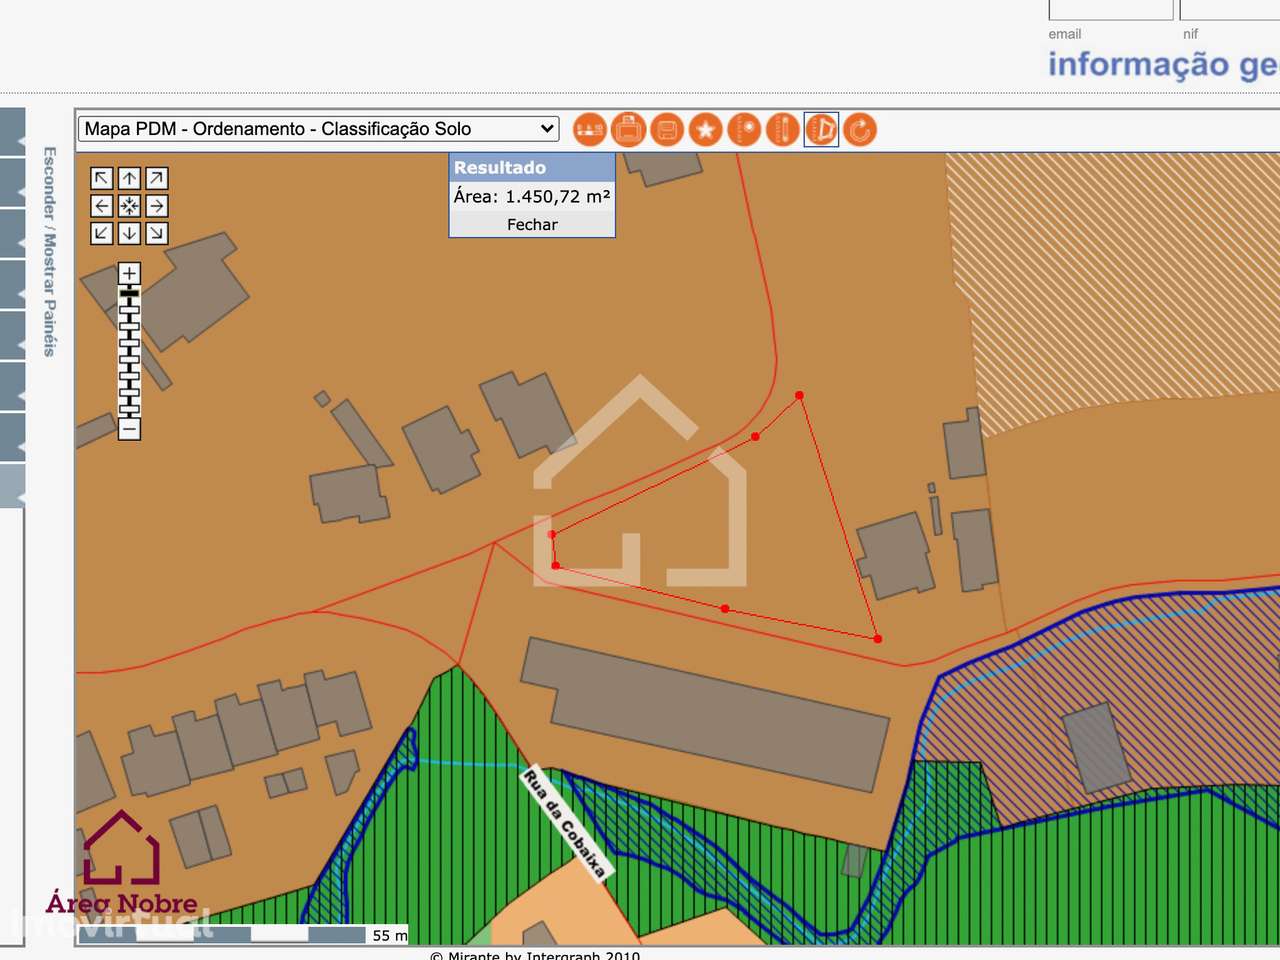Click the star favorites icon

705,129
